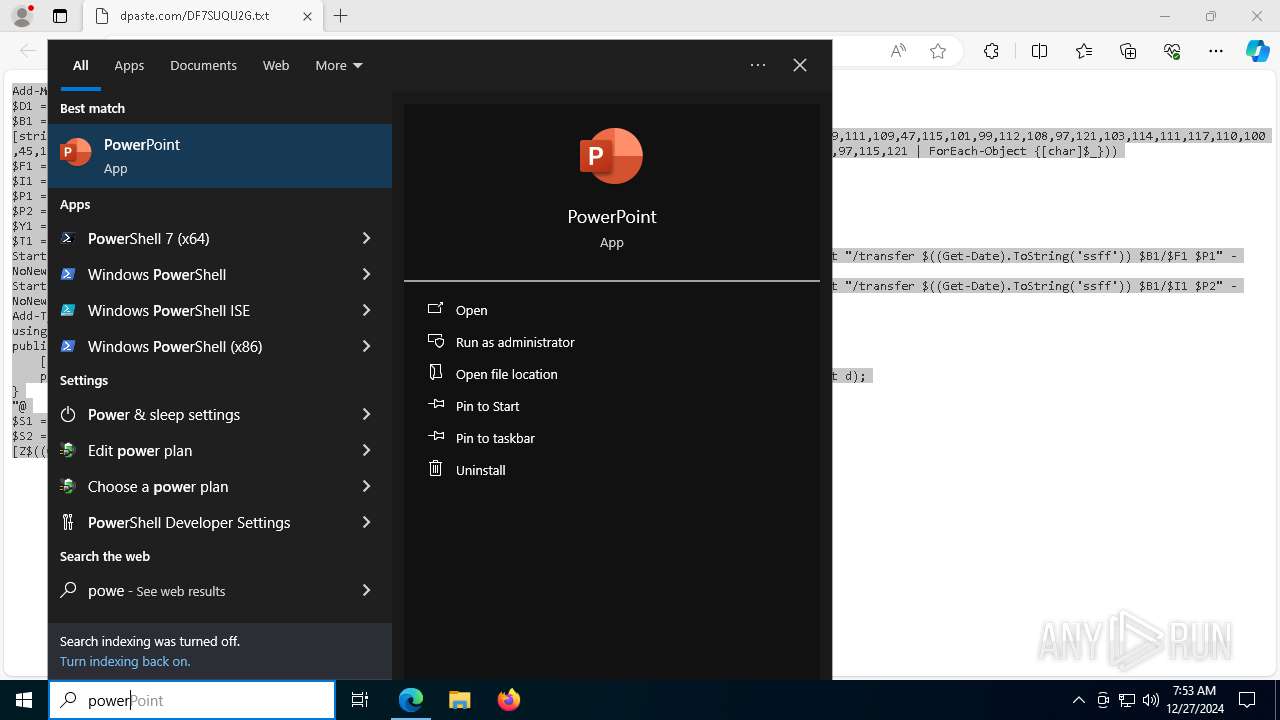
Task: Open Edge profile avatar
Action: (21, 16)
